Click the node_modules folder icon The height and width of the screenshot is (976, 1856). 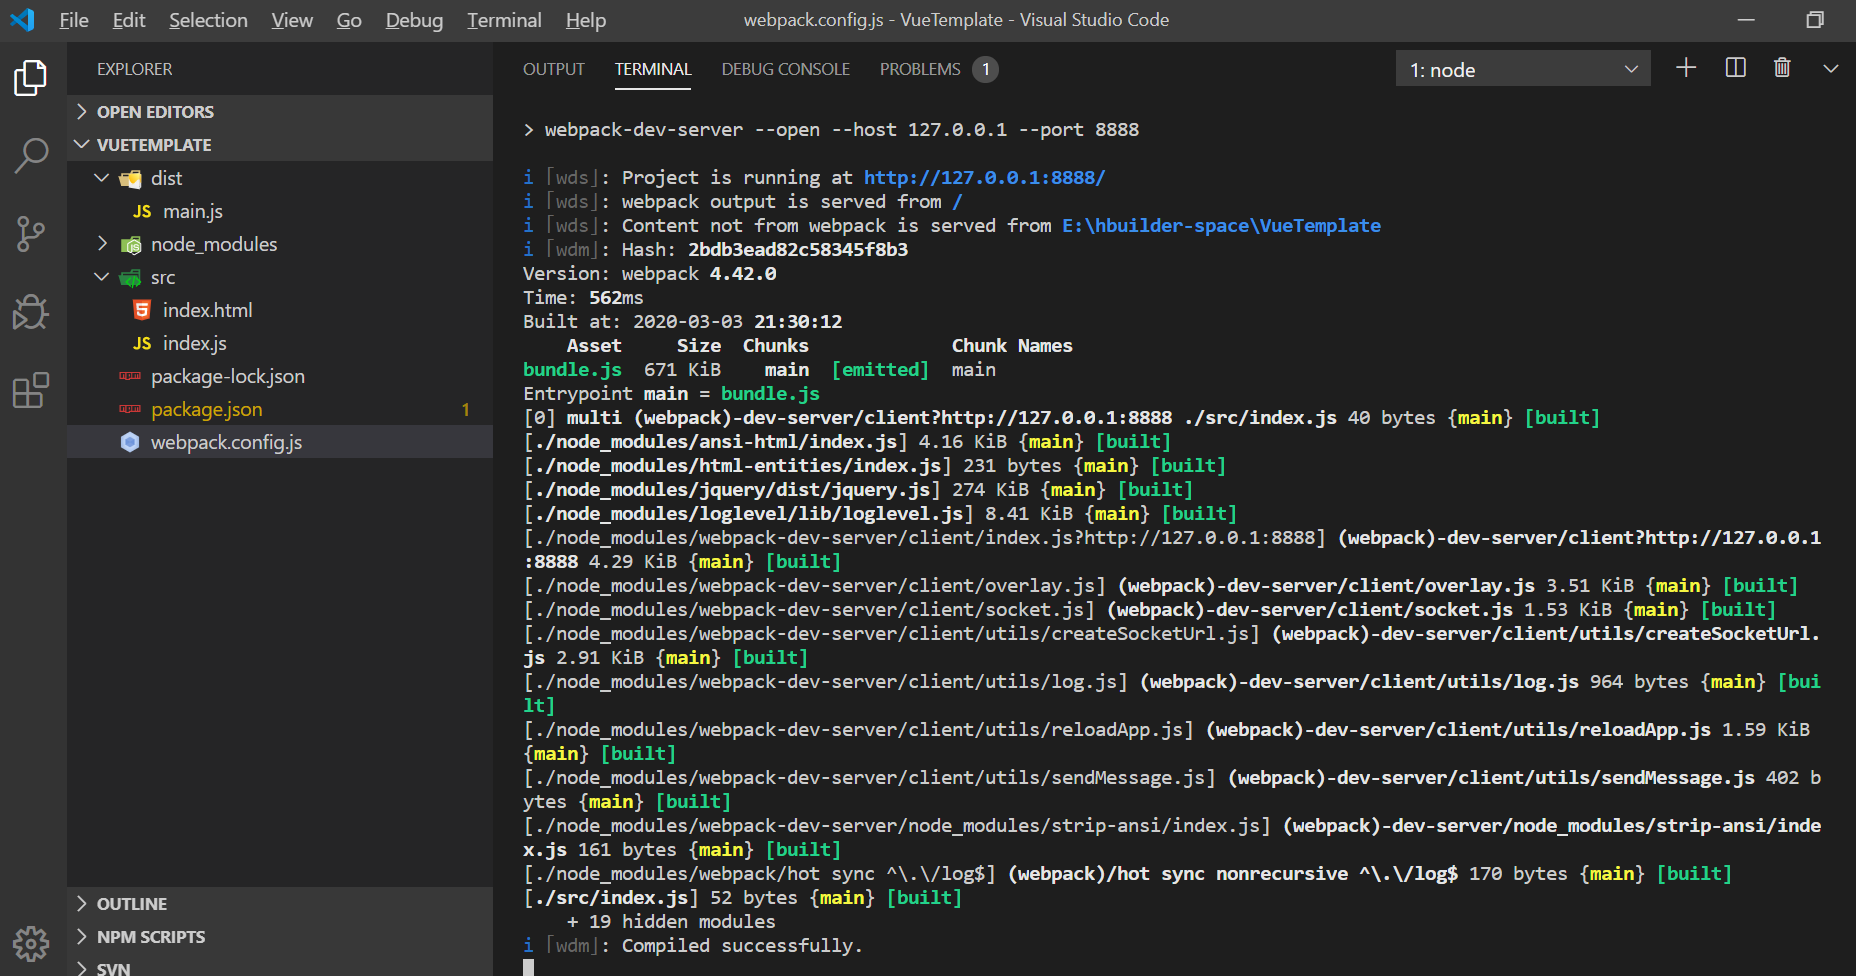pyautogui.click(x=131, y=245)
